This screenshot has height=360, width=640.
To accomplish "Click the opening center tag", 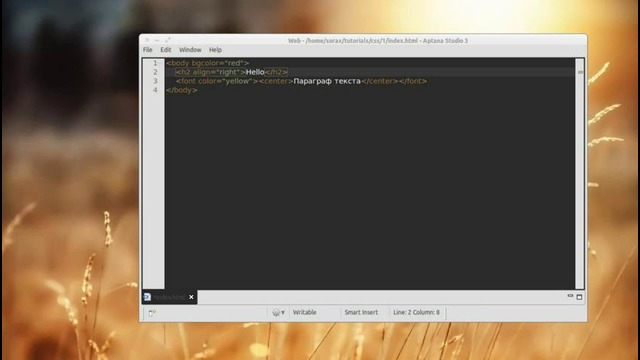I will (x=276, y=81).
